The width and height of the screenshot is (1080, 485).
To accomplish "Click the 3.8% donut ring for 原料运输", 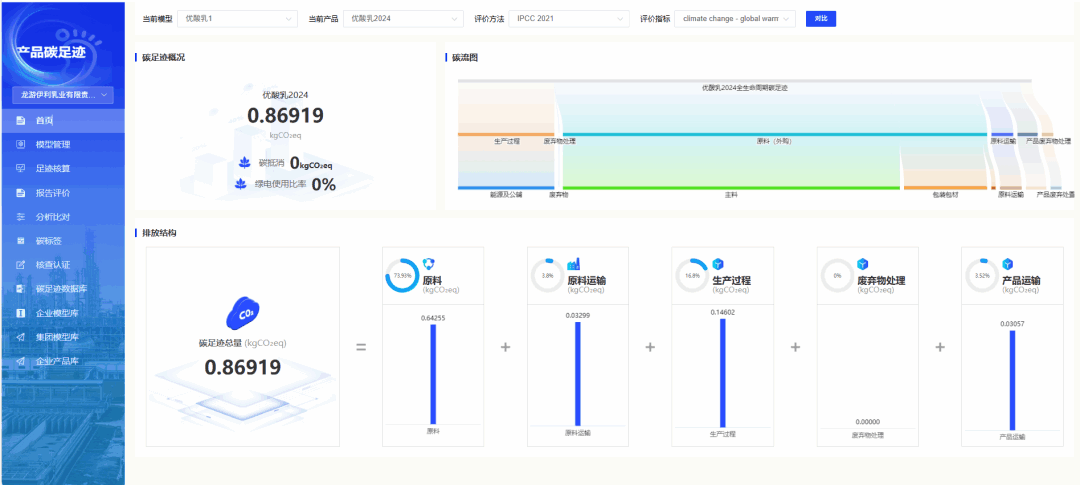I will point(548,276).
